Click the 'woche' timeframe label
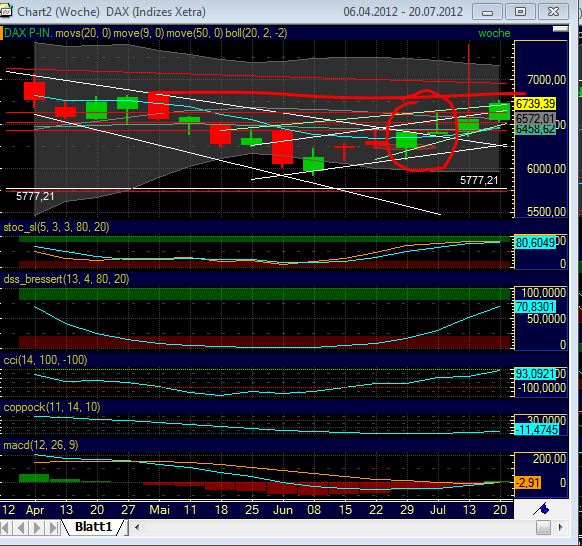582x546 pixels. [x=494, y=33]
